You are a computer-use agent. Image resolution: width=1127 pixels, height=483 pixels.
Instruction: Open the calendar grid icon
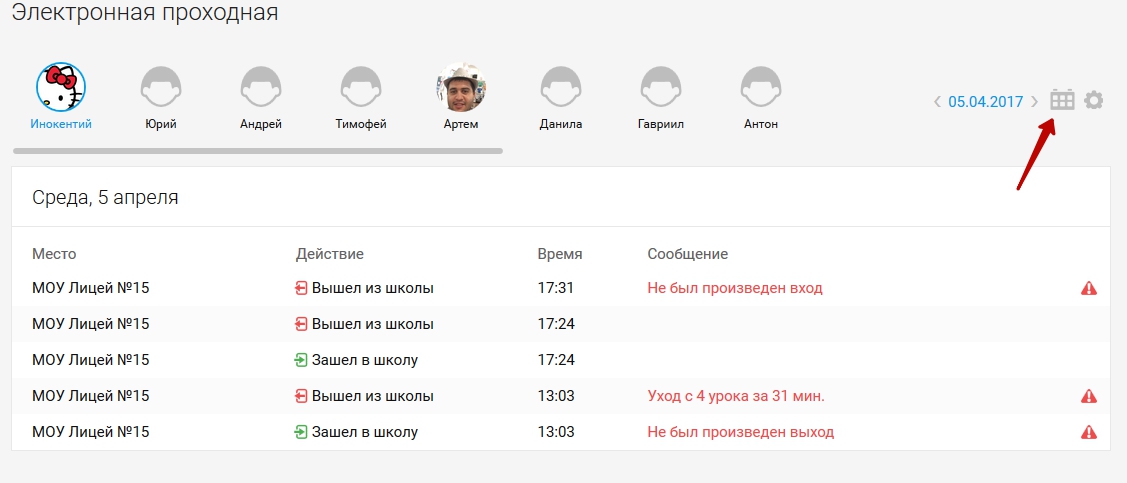pos(1062,100)
